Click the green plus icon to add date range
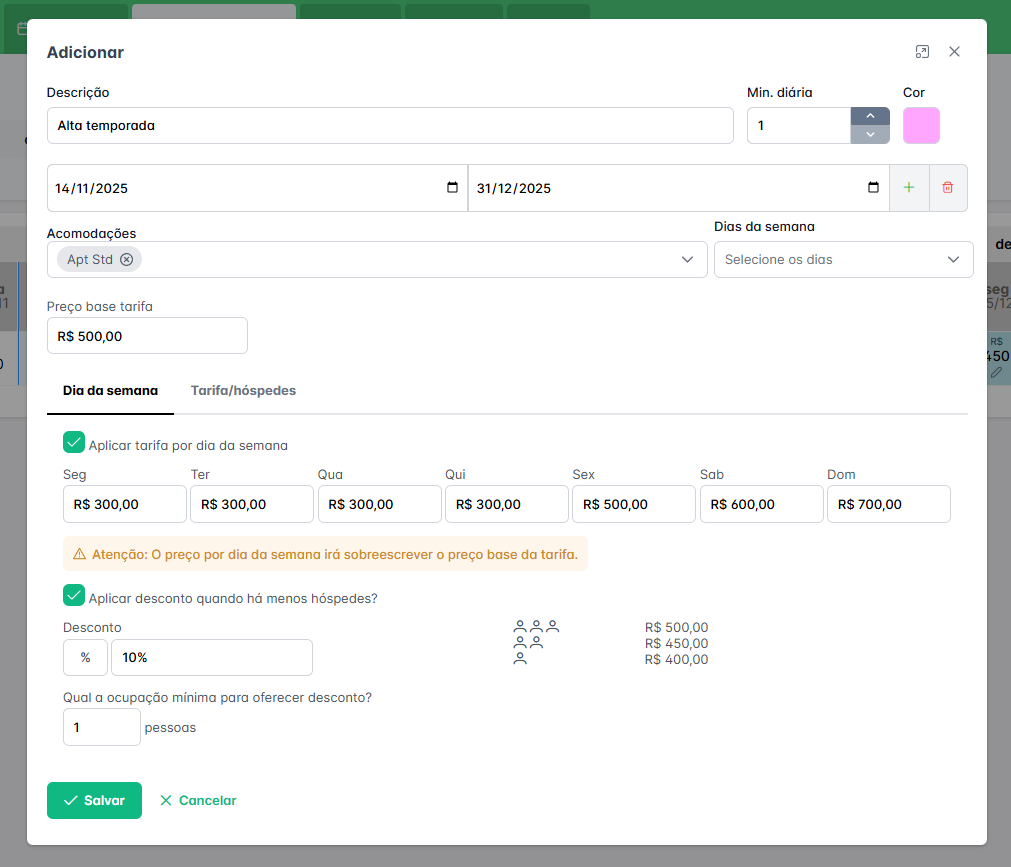The height and width of the screenshot is (867, 1011). pyautogui.click(x=908, y=188)
